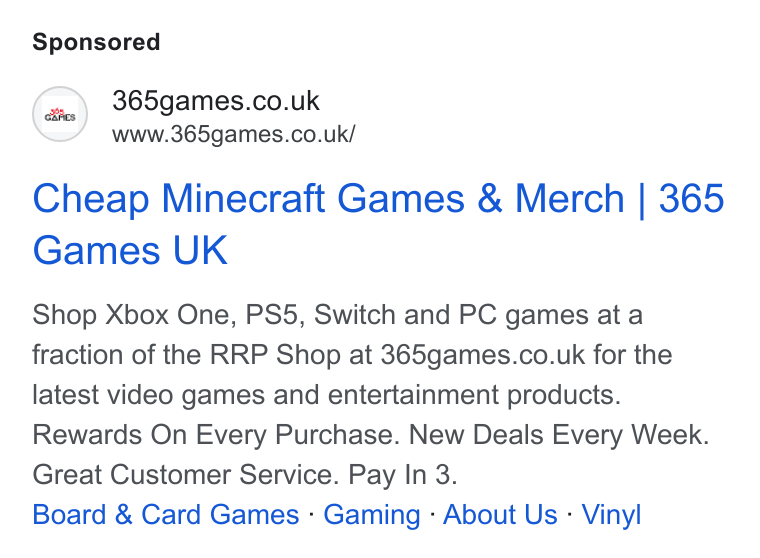
Task: Click the 'Great Customer Service' text
Action: [x=186, y=475]
